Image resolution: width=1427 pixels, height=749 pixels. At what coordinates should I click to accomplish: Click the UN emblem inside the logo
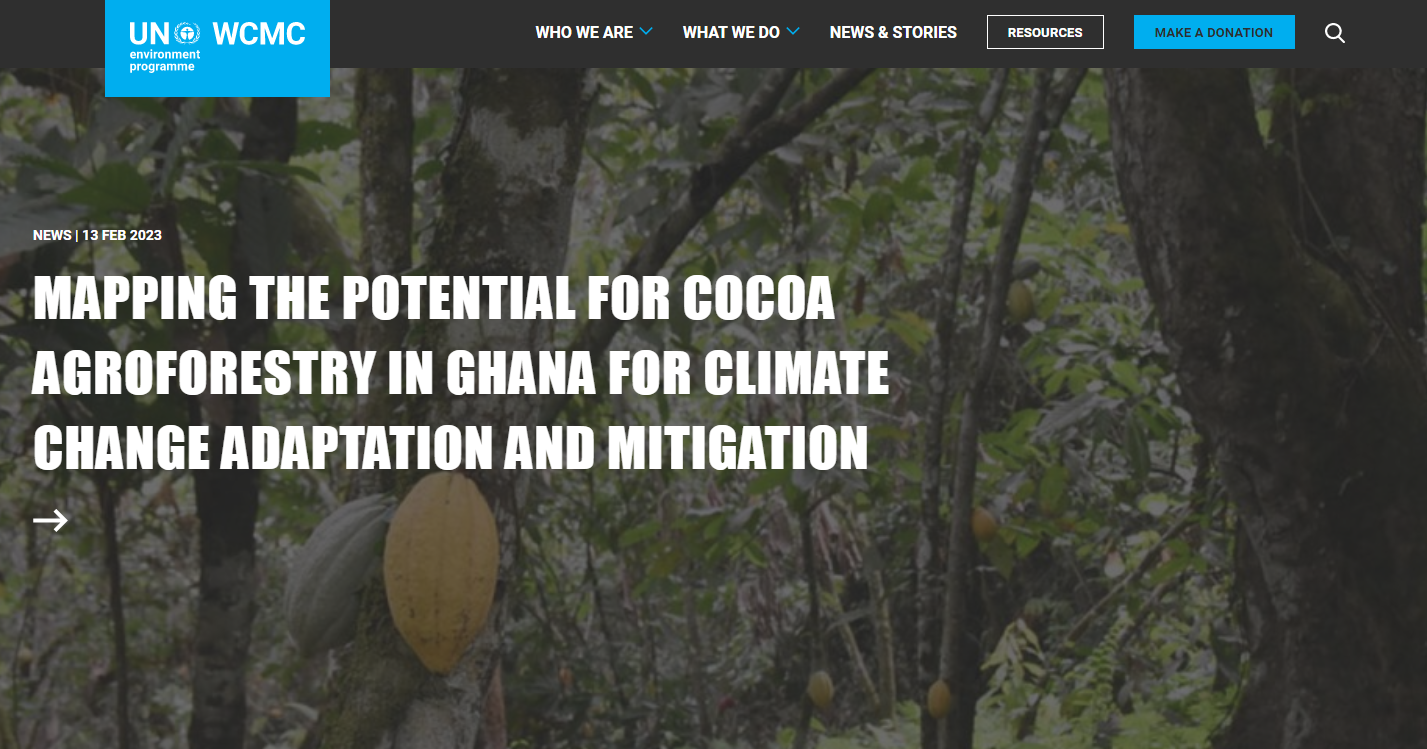pos(189,31)
